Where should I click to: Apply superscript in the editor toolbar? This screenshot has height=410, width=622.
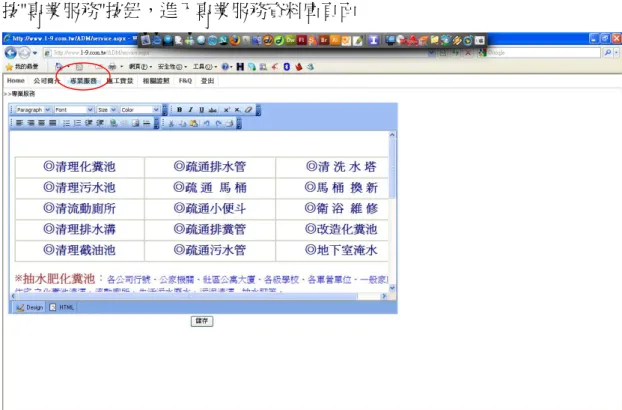(x=227, y=110)
